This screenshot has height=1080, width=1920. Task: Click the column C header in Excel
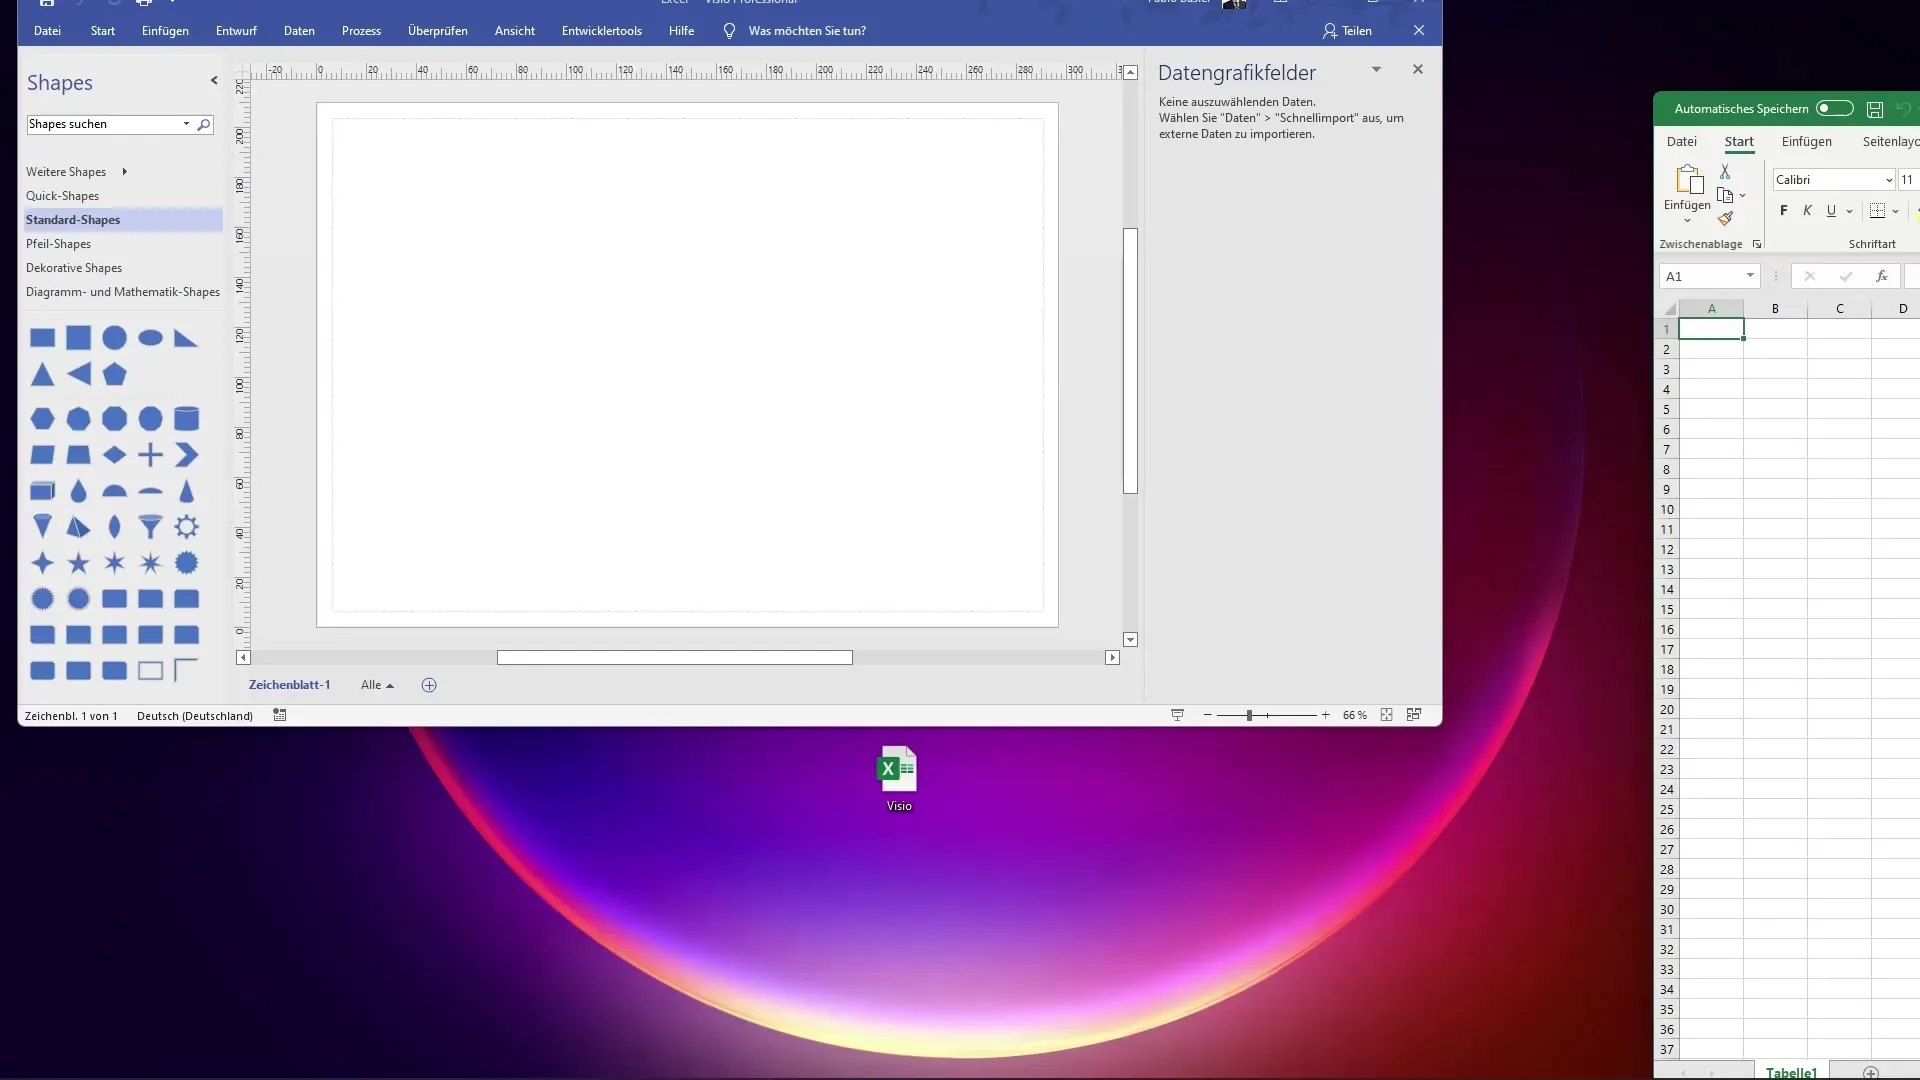[x=1839, y=309]
